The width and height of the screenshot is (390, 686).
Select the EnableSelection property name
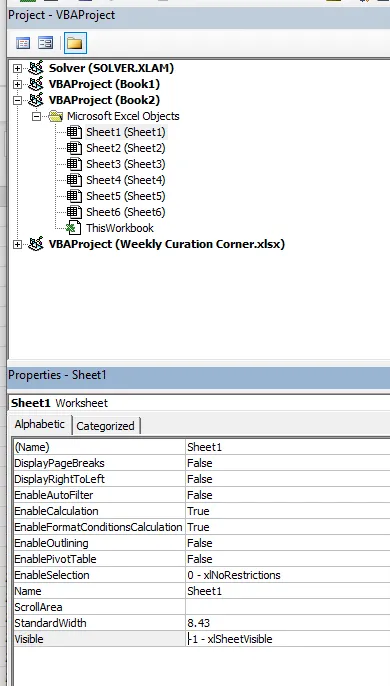(99, 575)
